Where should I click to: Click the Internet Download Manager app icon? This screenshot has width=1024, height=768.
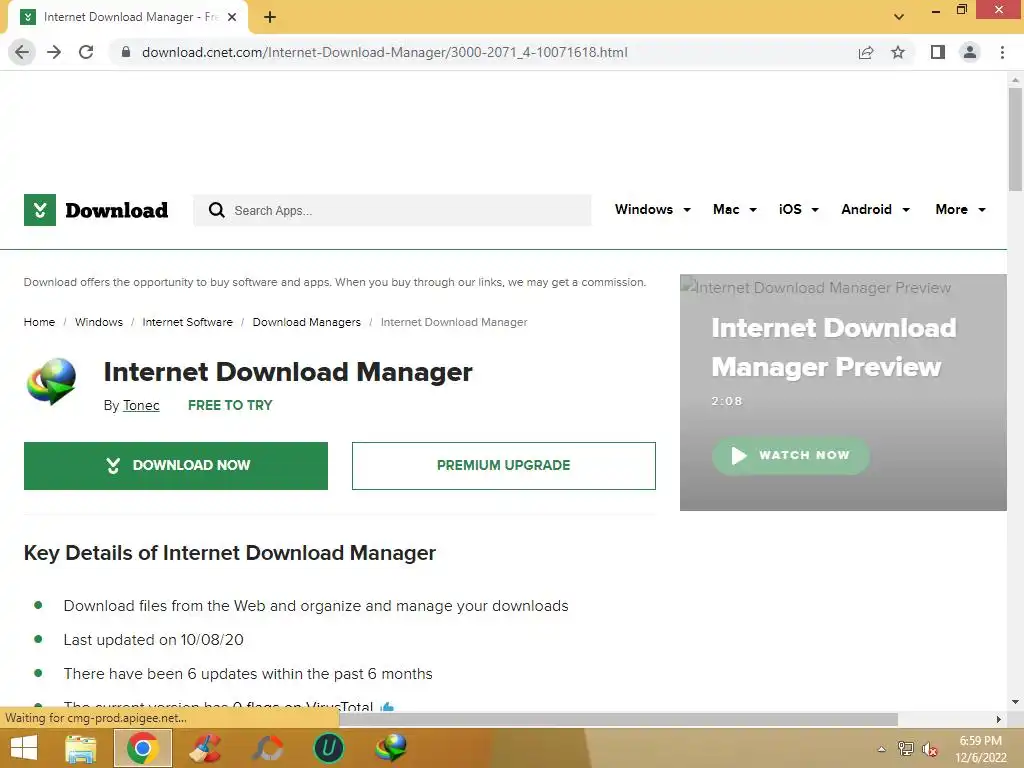(x=52, y=381)
